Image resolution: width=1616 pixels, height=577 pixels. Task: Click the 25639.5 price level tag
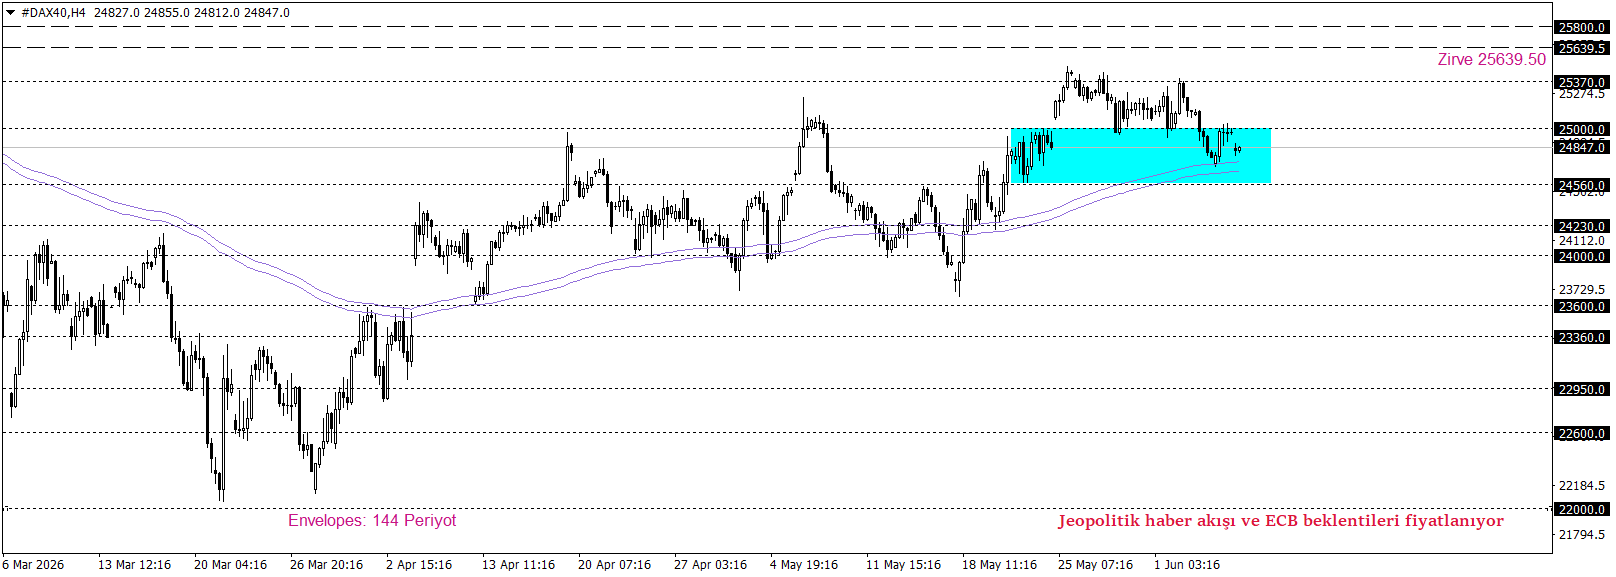click(x=1582, y=48)
